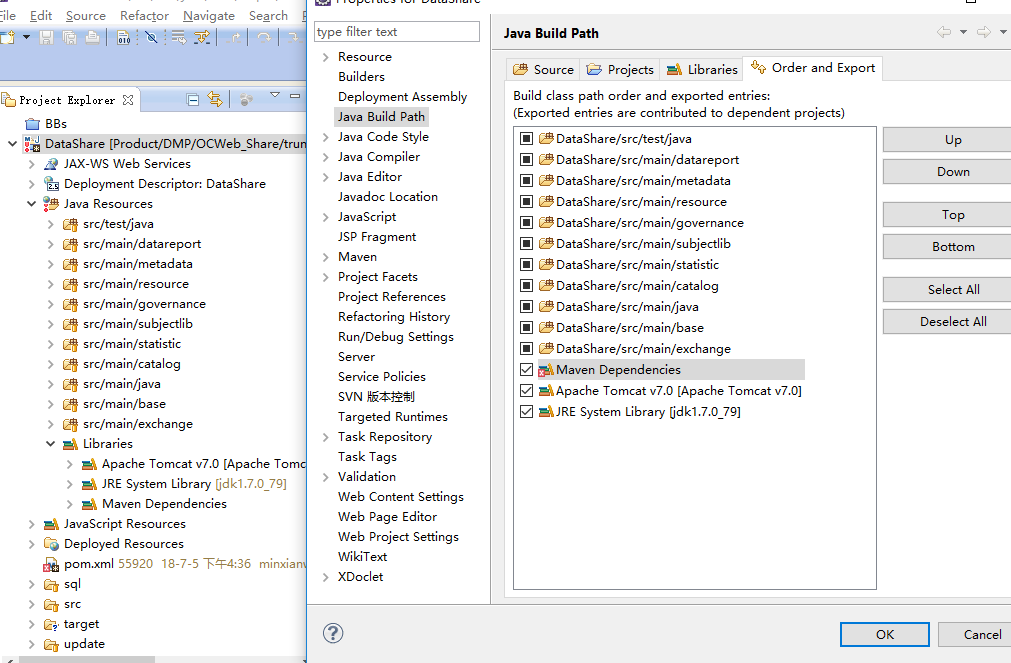The height and width of the screenshot is (663, 1011).
Task: Click the Use Step Filters toolbar icon
Action: coord(202,38)
